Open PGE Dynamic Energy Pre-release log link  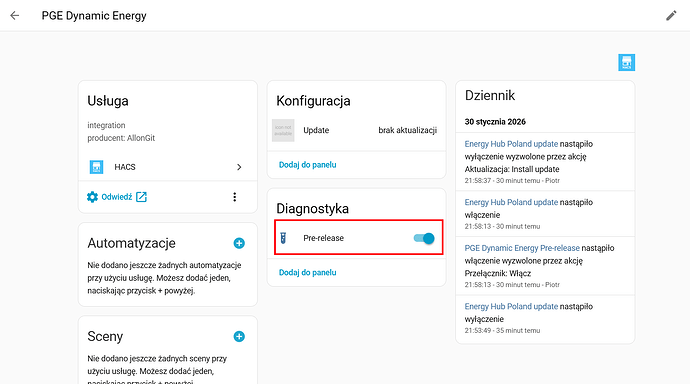522,248
